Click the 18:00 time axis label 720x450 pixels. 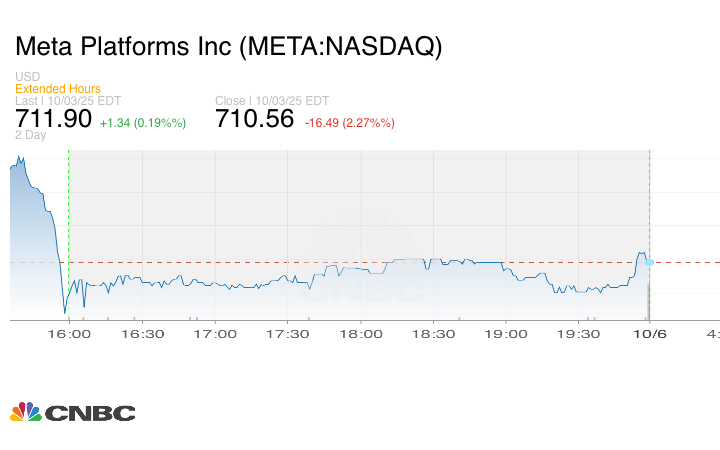[x=360, y=333]
